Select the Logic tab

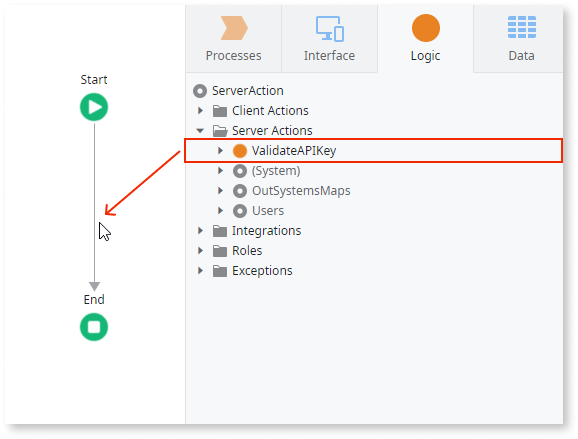pos(425,39)
